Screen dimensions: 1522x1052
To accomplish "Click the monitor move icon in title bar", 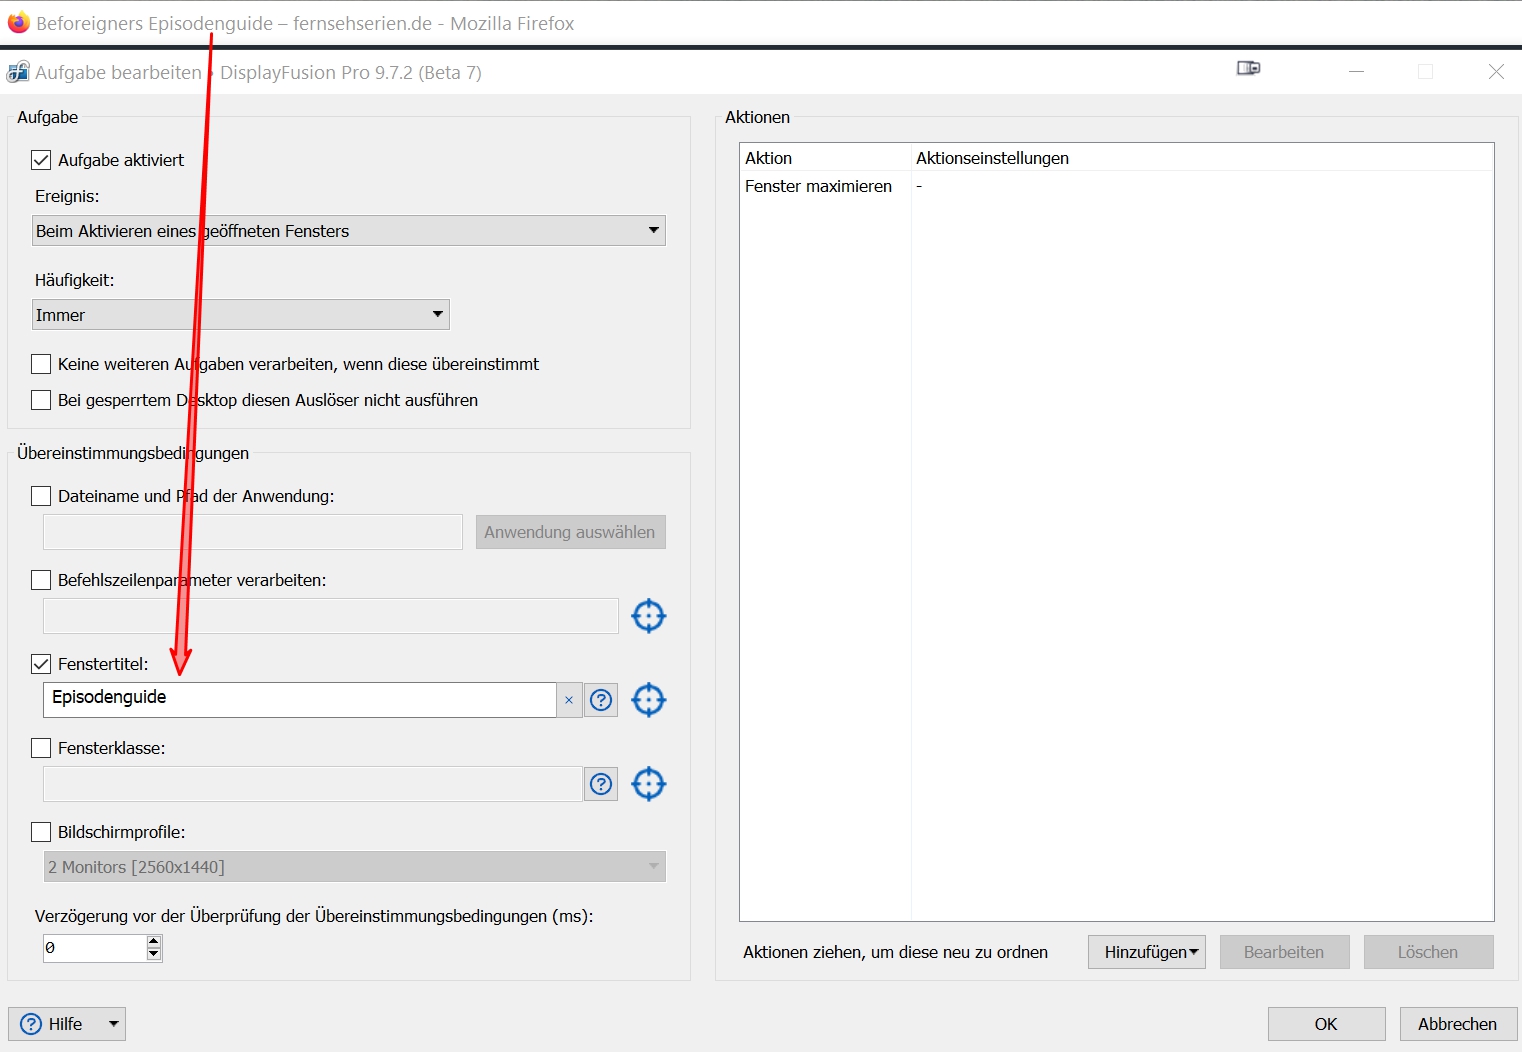I will point(1248,68).
